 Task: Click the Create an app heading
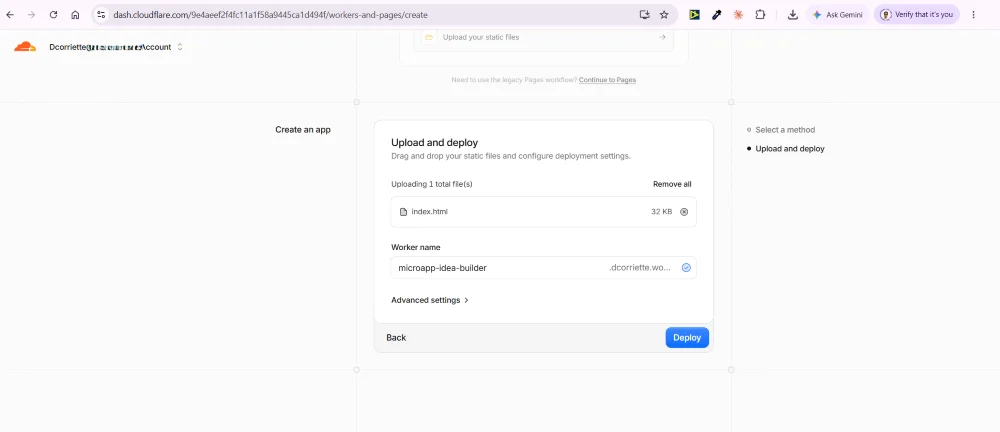point(303,130)
